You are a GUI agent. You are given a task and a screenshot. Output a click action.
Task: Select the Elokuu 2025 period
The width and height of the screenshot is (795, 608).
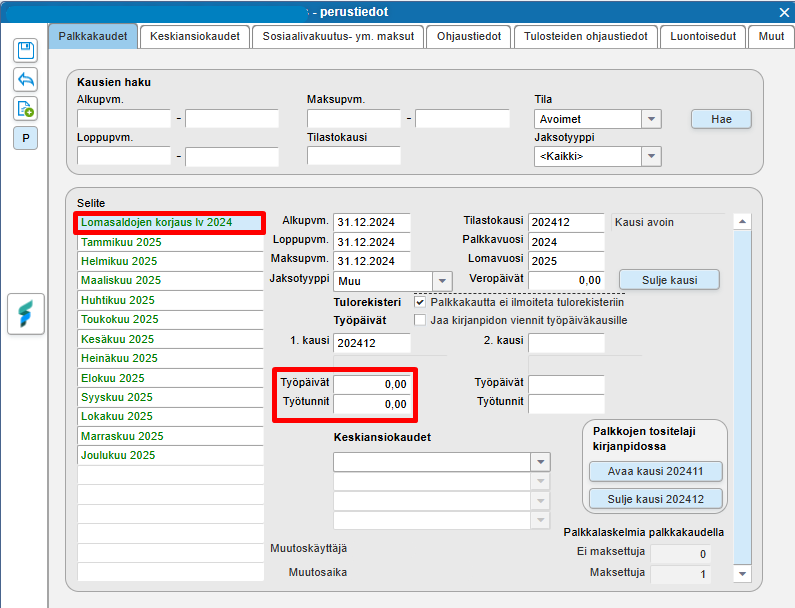170,378
